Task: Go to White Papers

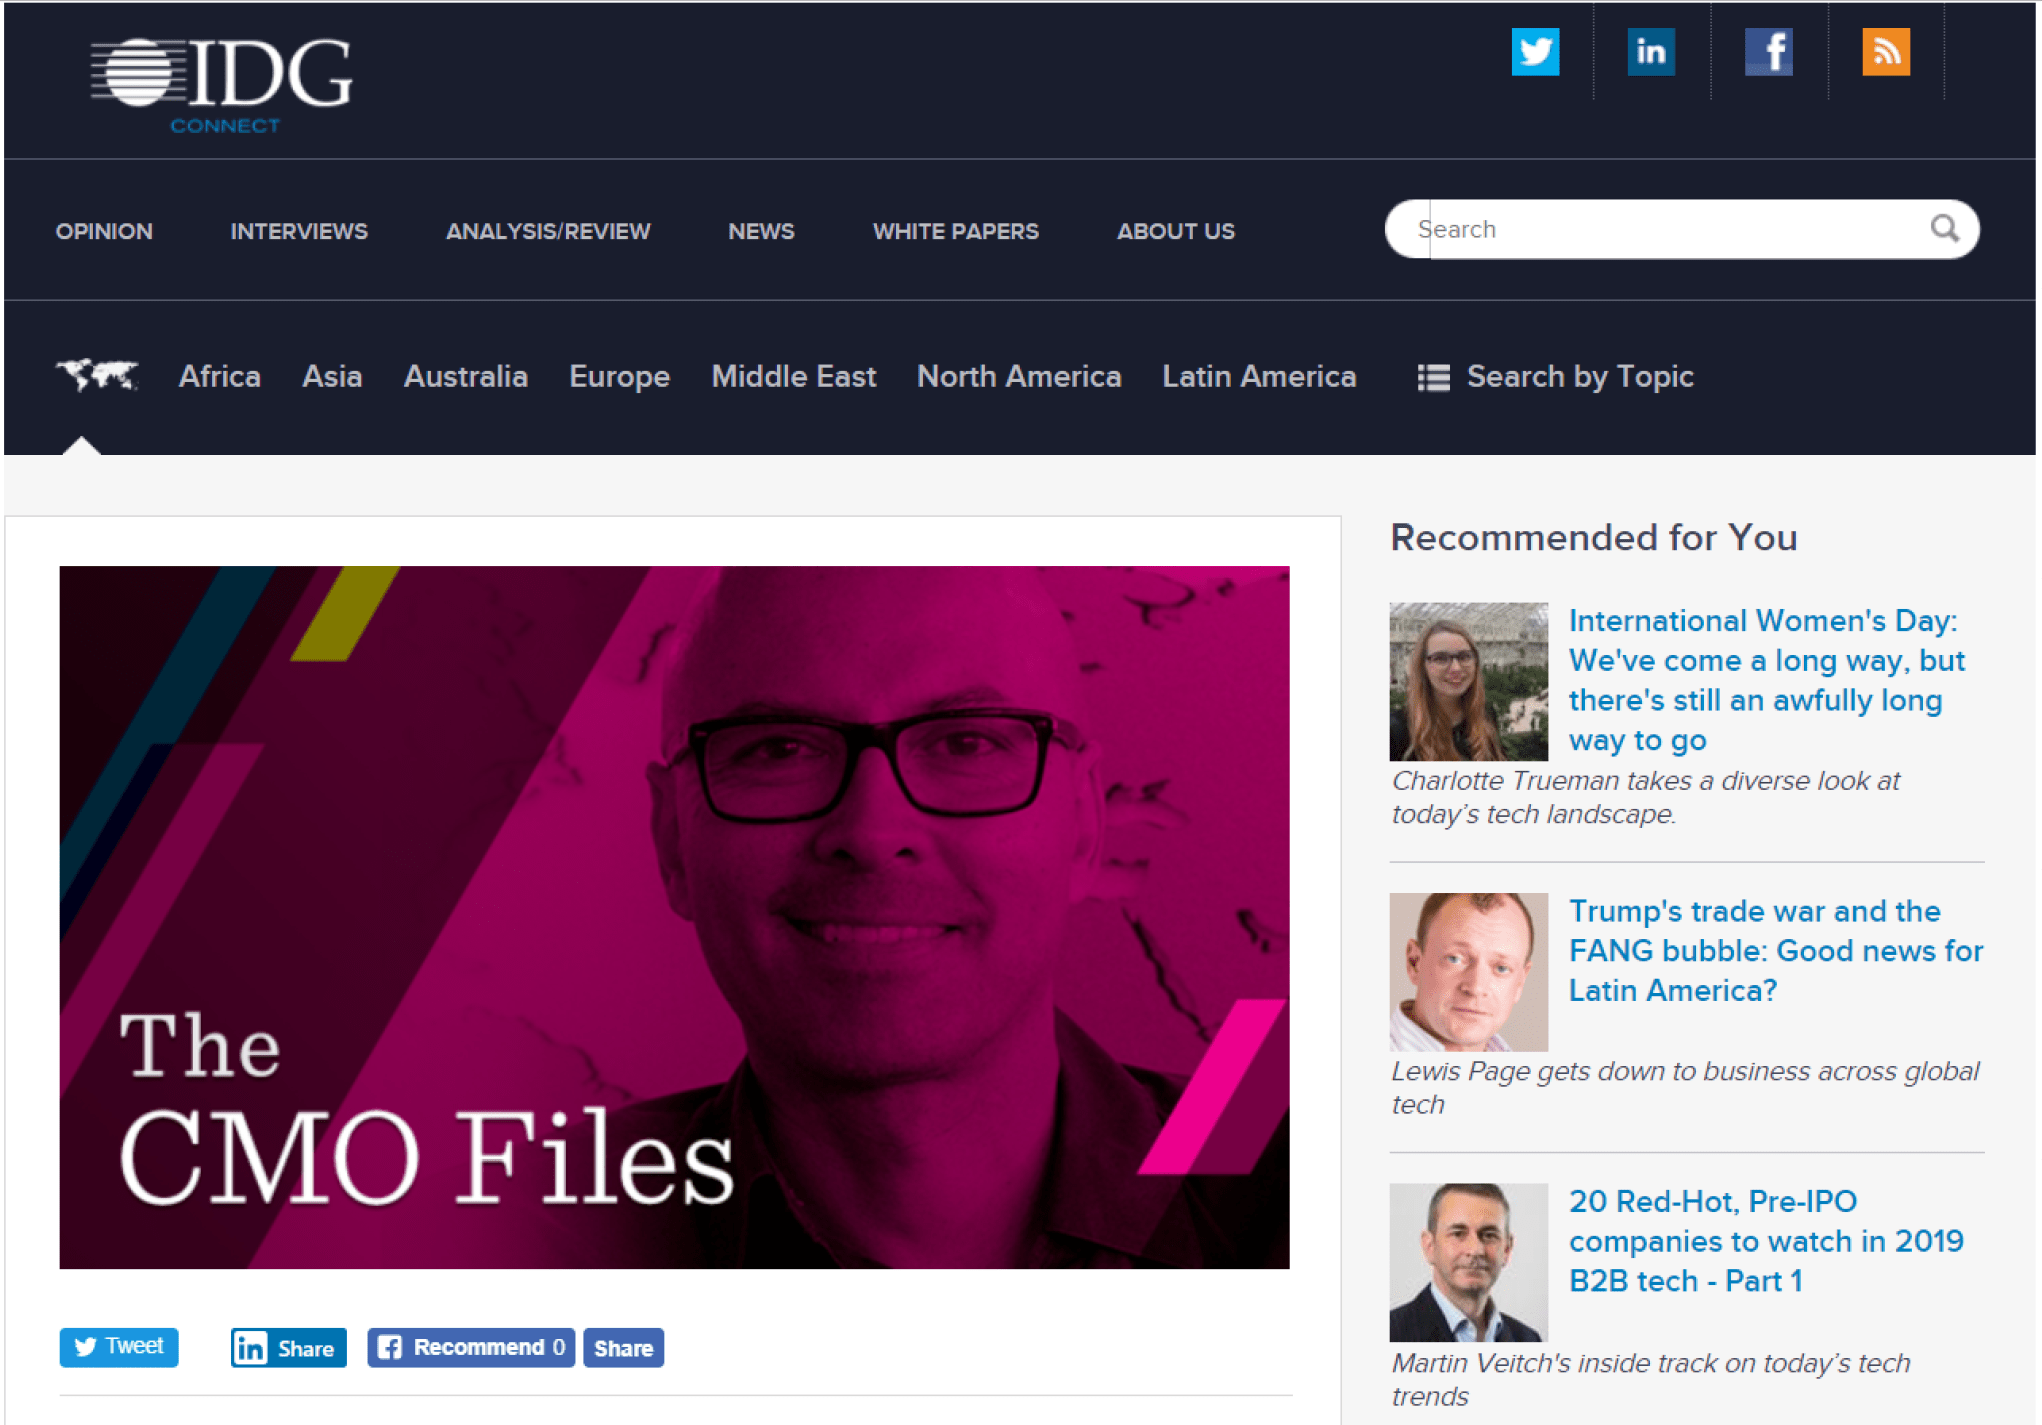Action: click(955, 231)
